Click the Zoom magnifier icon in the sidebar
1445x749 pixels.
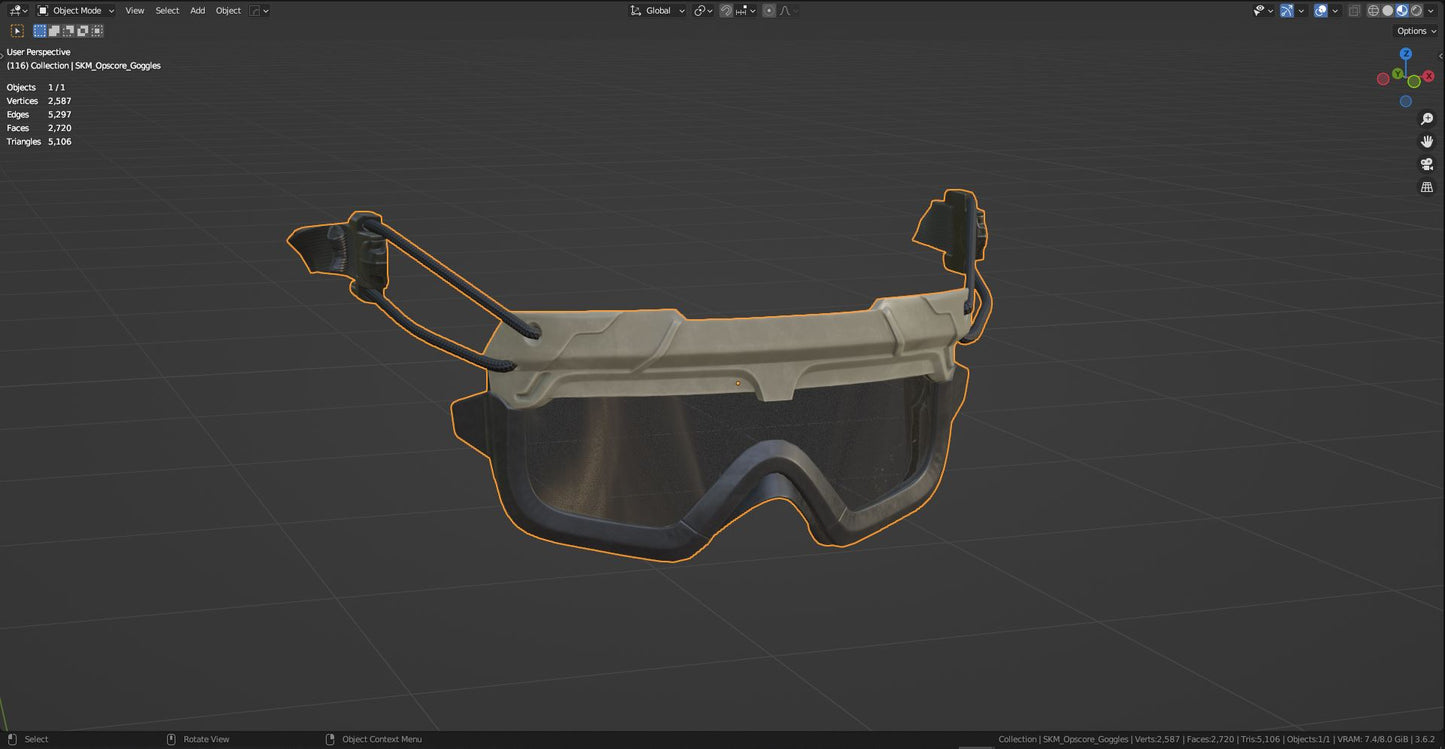tap(1427, 118)
